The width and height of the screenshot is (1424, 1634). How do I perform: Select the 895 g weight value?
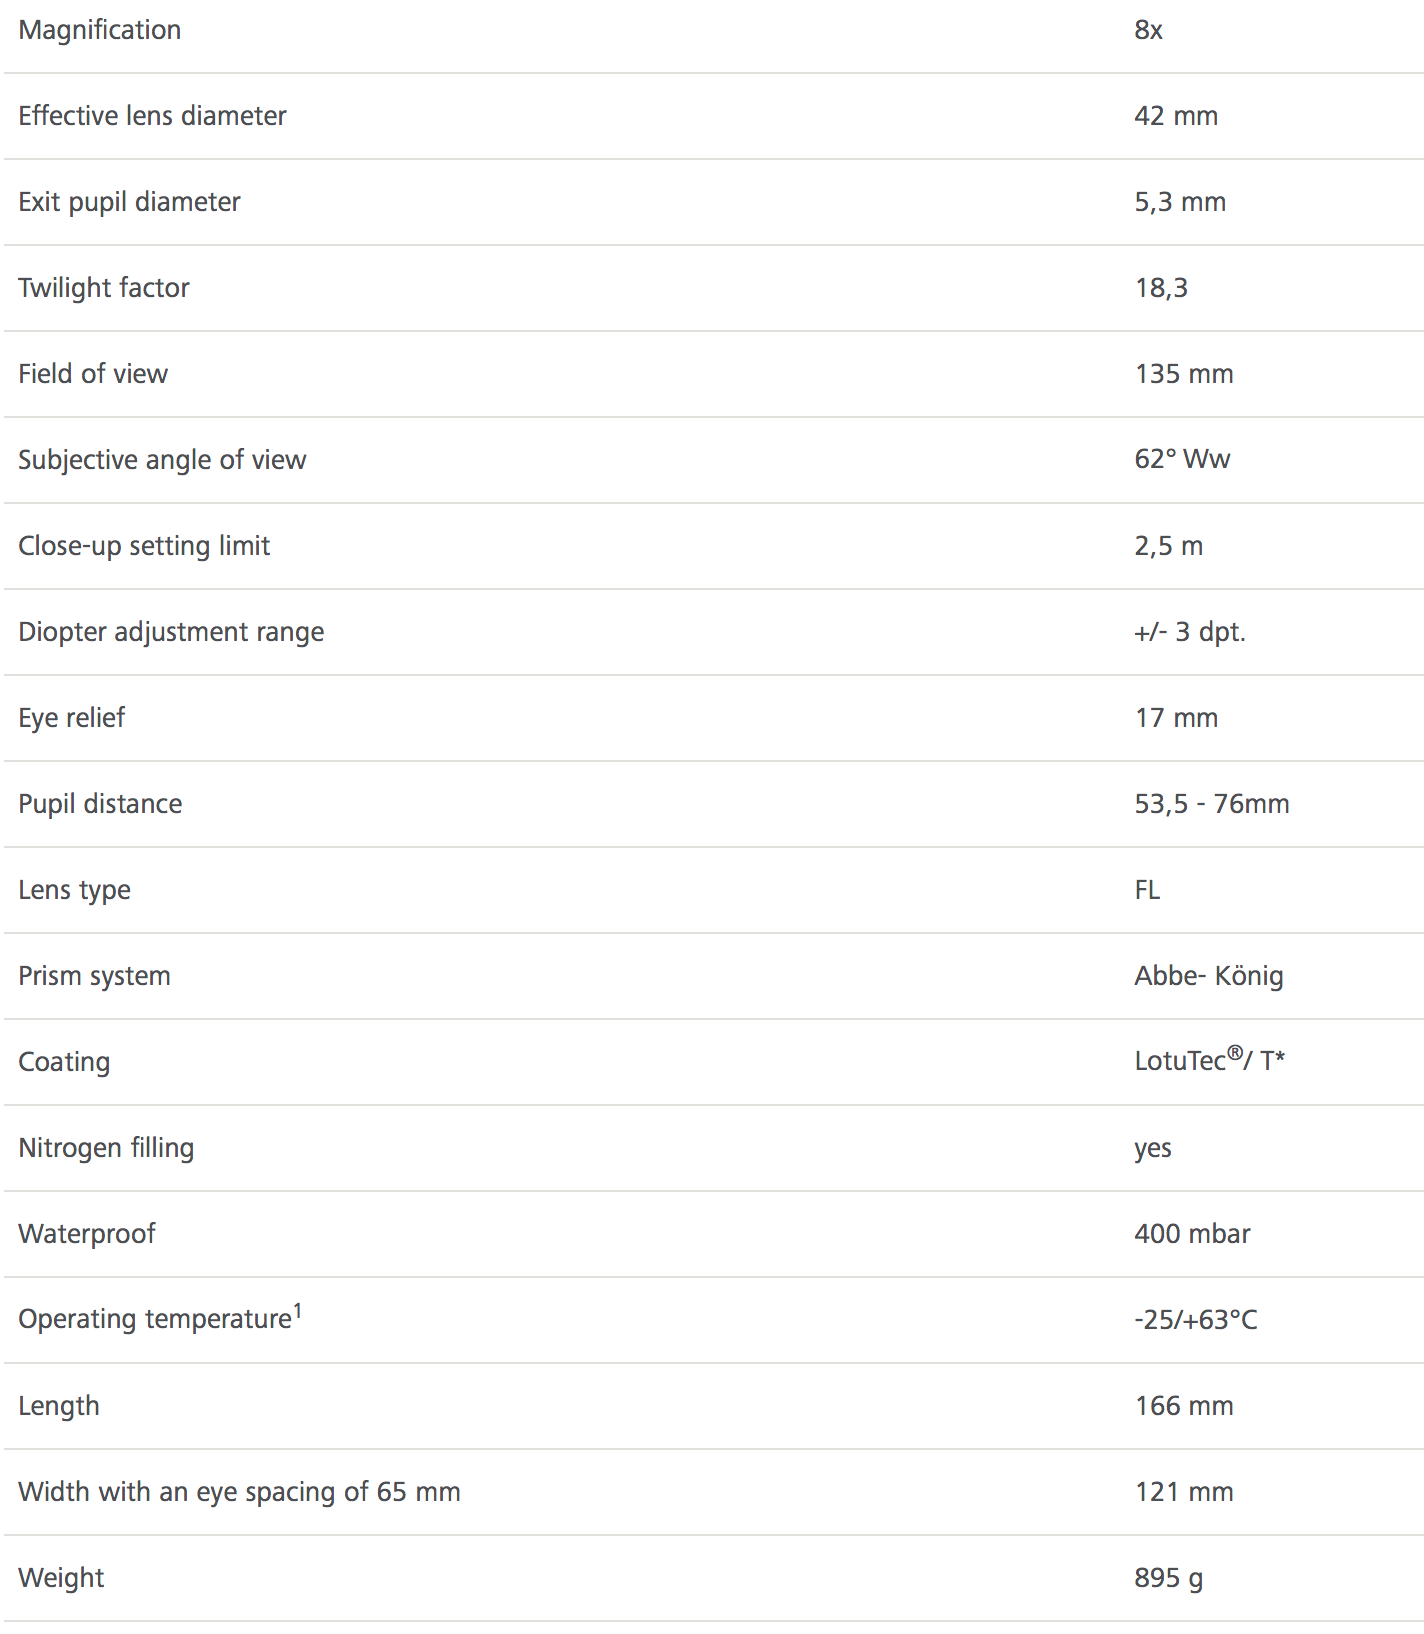(1168, 1578)
